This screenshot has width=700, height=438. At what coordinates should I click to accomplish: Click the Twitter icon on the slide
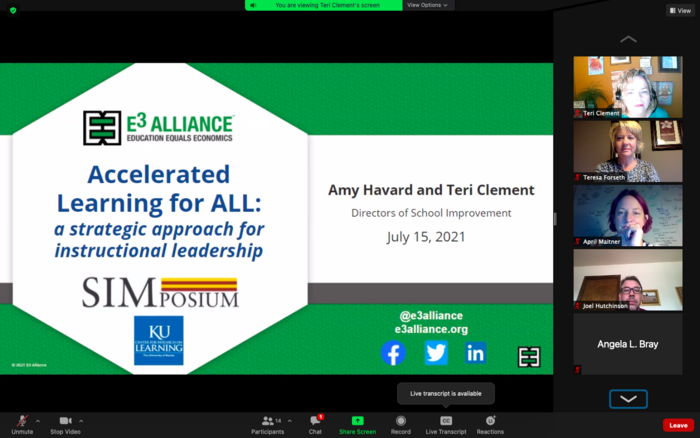(436, 353)
